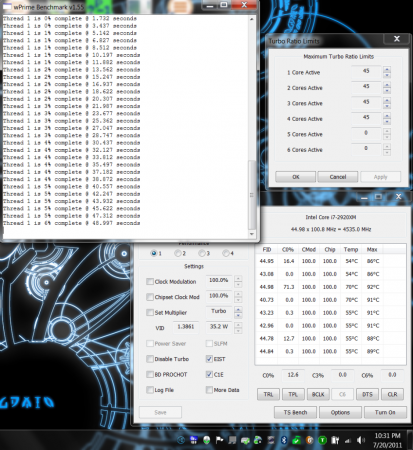Click the Bluetooth icon in system tray
Image resolution: width=413 pixels, height=450 pixels.
pyautogui.click(x=284, y=440)
